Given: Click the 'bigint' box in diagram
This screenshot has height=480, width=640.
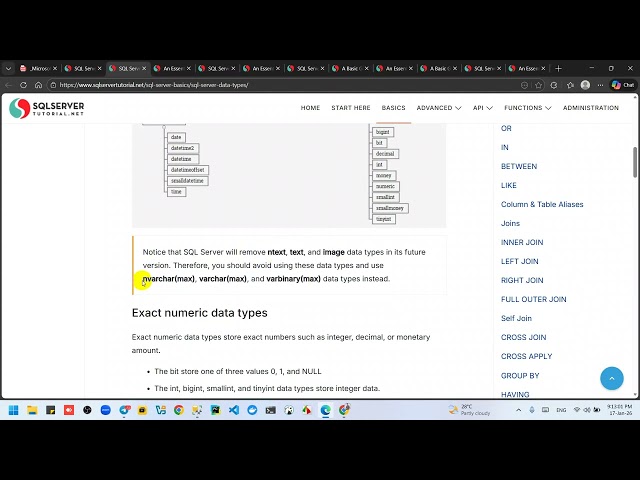Looking at the screenshot, I should 382,132.
